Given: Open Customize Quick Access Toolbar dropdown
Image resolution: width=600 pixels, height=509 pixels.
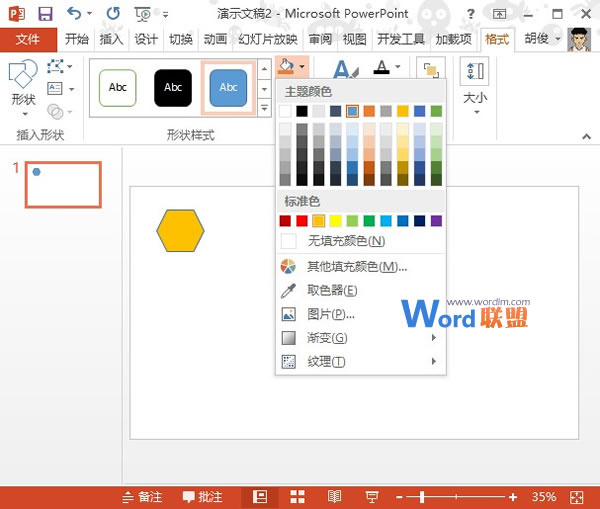Looking at the screenshot, I should tap(166, 15).
